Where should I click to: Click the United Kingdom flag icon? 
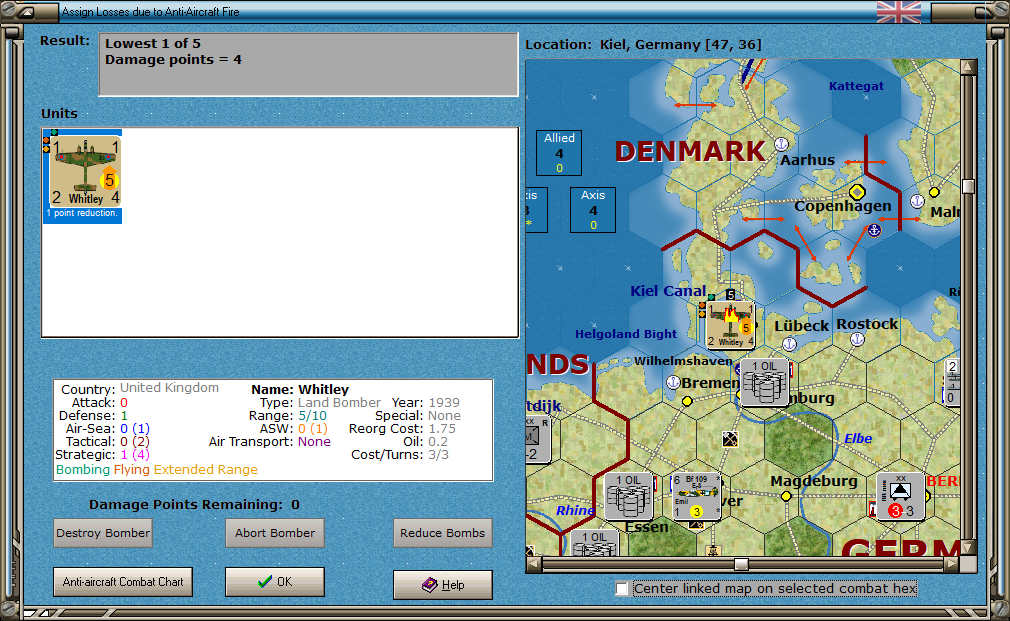[x=899, y=12]
